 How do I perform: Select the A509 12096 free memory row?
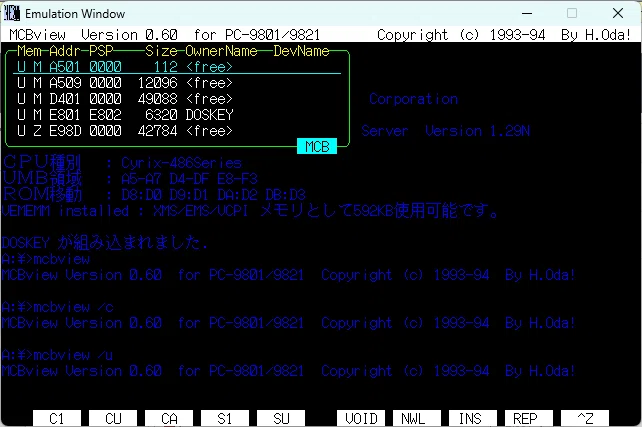tap(177, 83)
